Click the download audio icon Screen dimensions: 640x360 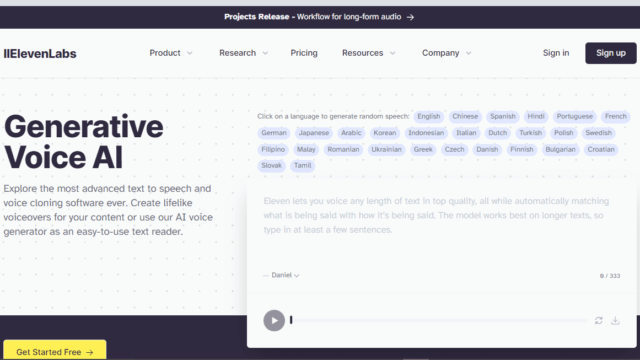click(615, 321)
